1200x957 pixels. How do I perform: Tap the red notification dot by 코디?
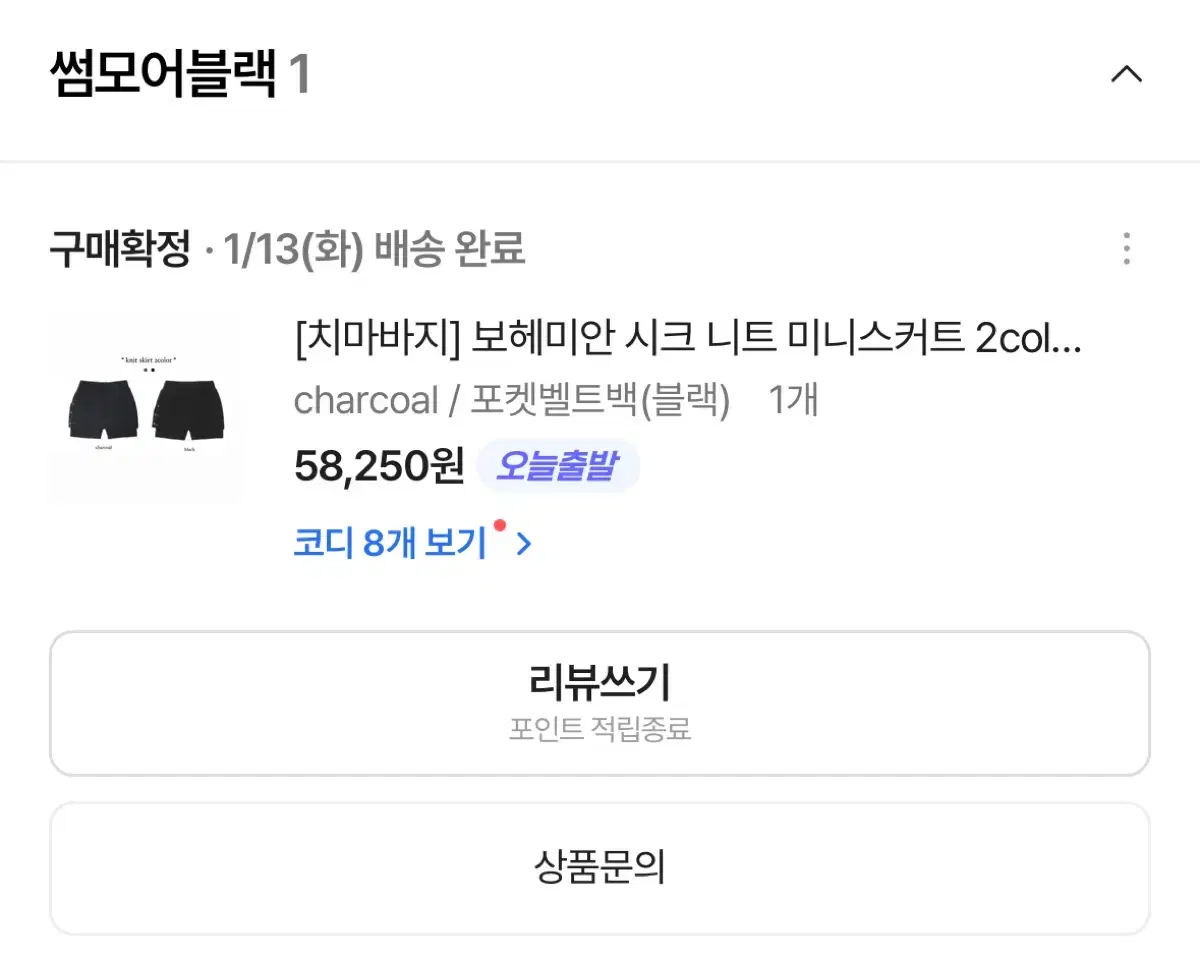click(x=499, y=525)
